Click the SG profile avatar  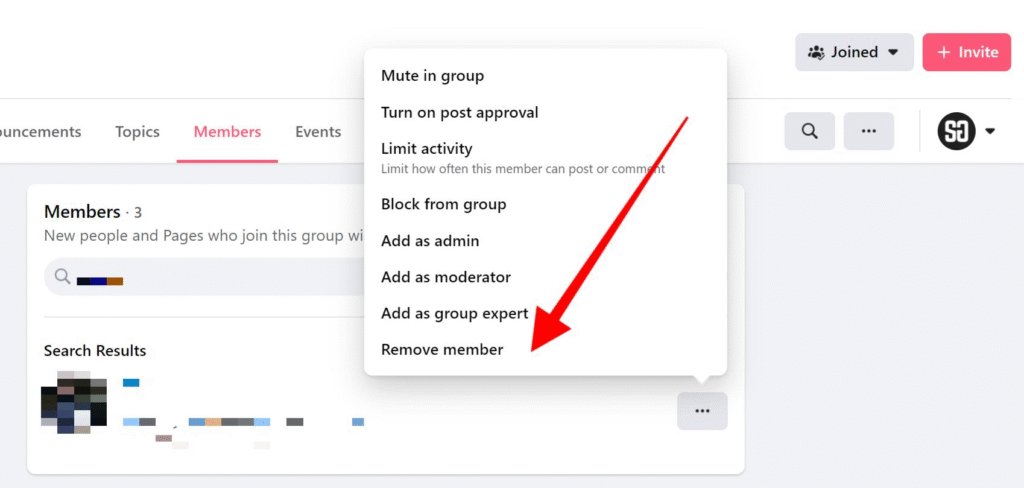[x=956, y=131]
